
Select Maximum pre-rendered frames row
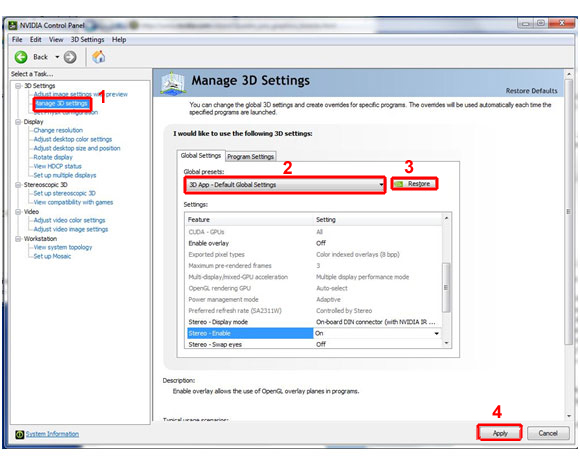pyautogui.click(x=314, y=266)
